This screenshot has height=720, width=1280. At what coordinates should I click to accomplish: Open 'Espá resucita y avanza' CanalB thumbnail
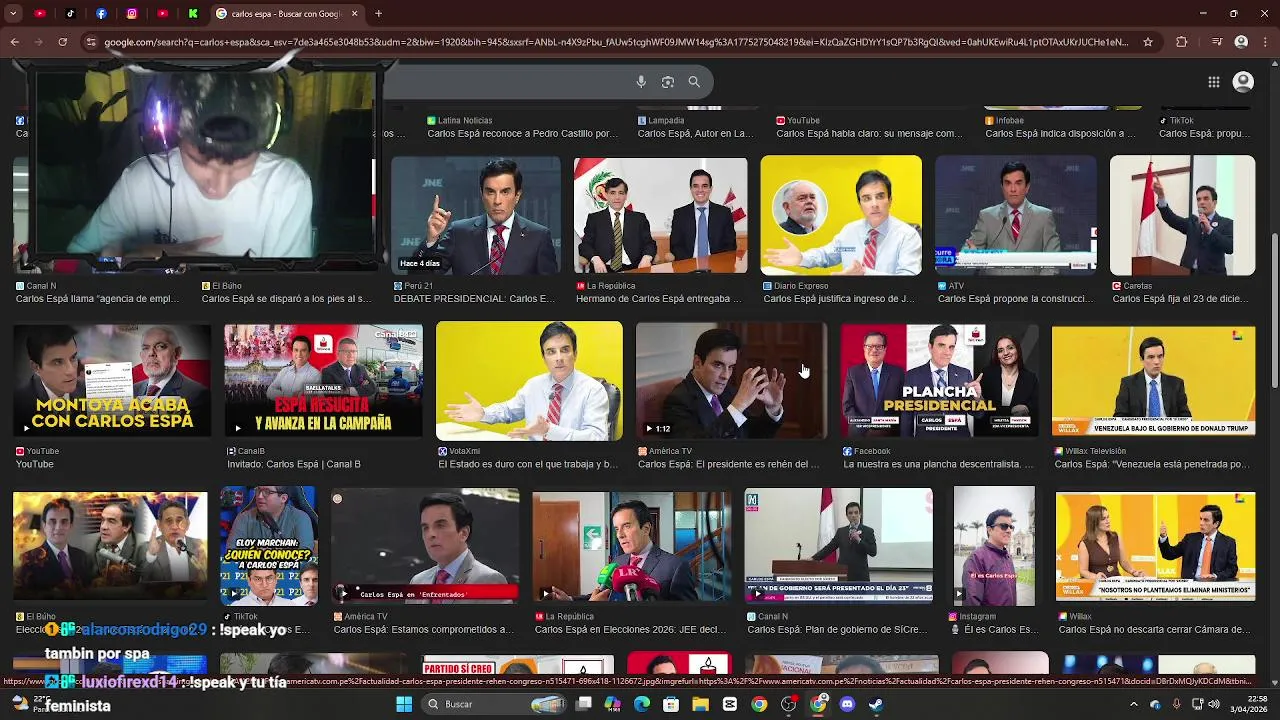(323, 380)
